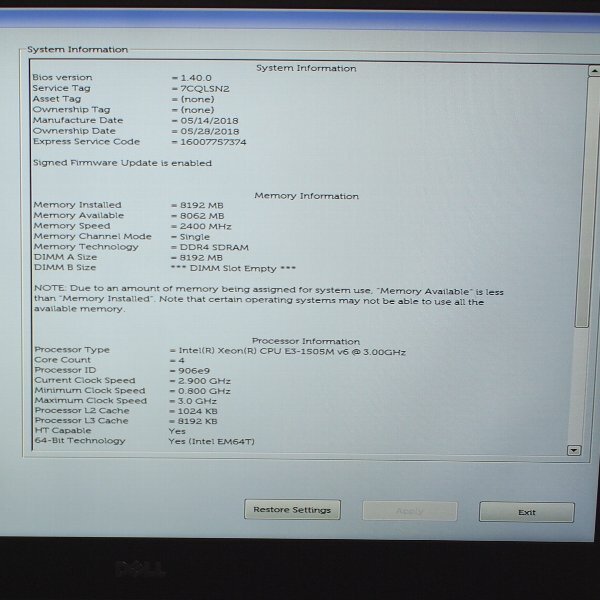This screenshot has height=600, width=600.
Task: Click the Processor L3 Cache label
Action: (x=82, y=421)
